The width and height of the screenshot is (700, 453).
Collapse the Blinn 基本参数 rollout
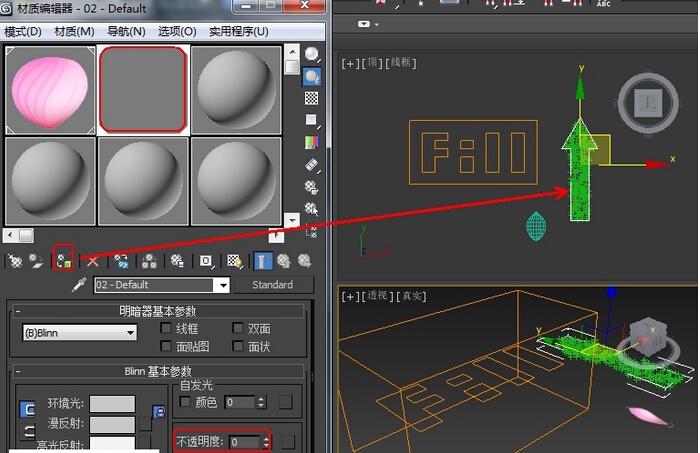click(158, 371)
